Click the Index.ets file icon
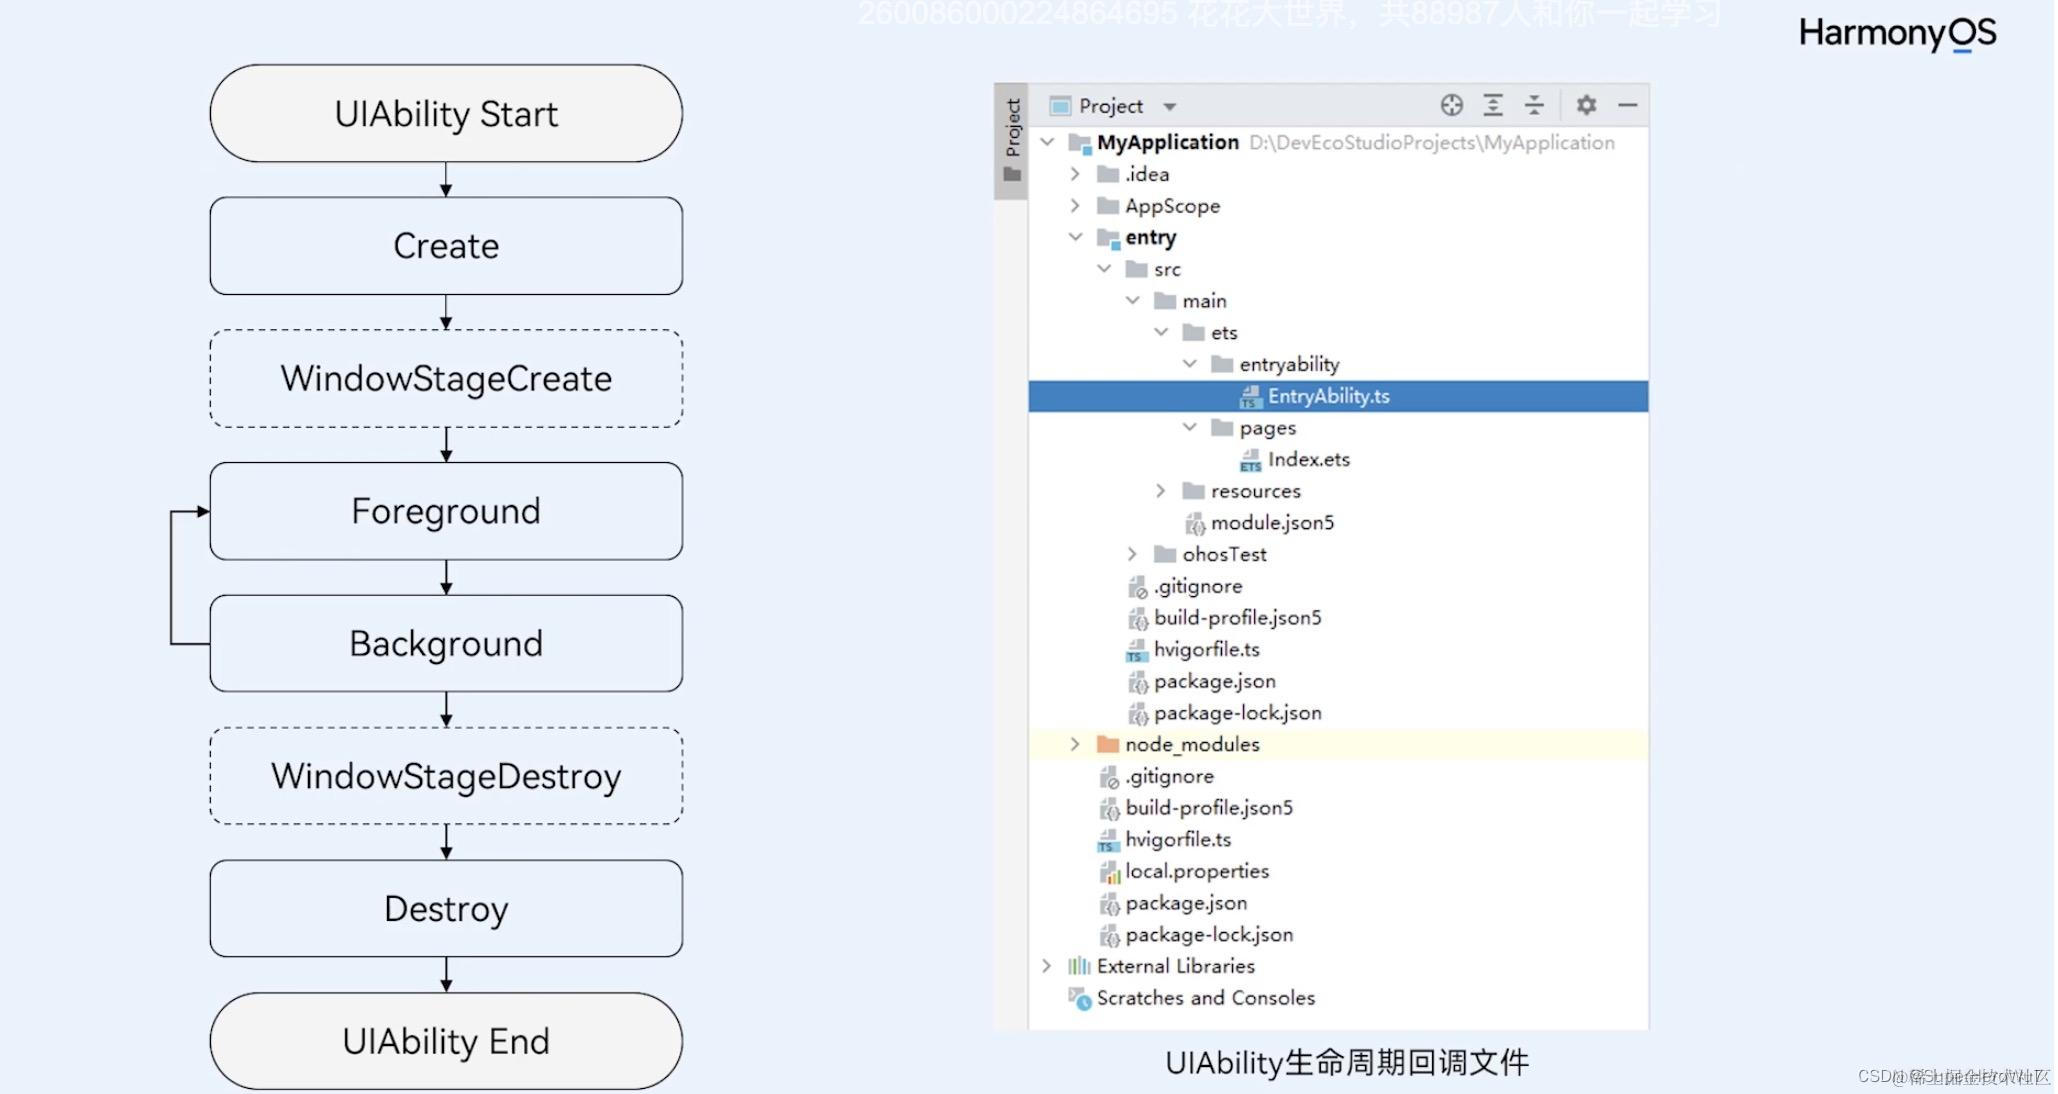 coord(1250,460)
